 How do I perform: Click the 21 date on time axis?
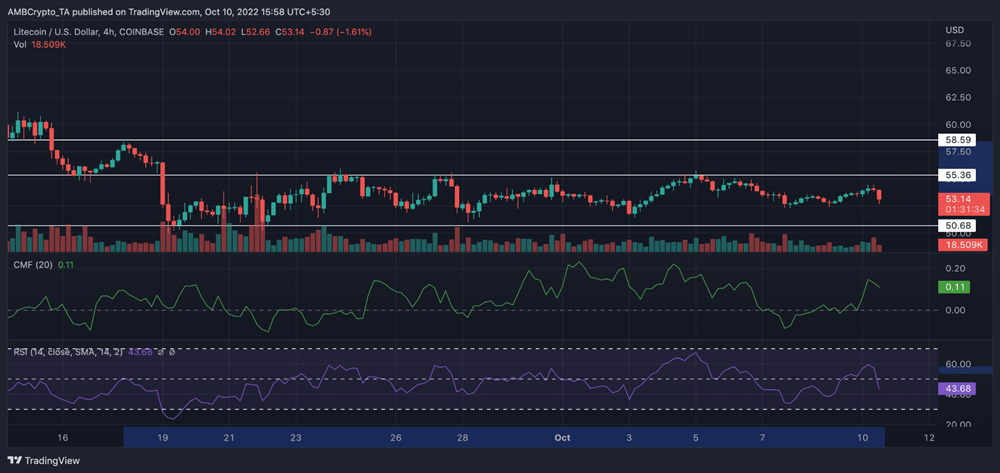(x=230, y=437)
